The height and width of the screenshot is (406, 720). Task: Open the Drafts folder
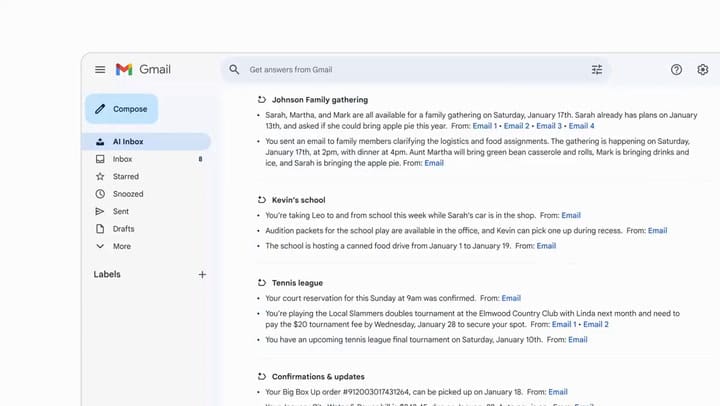click(x=146, y=229)
